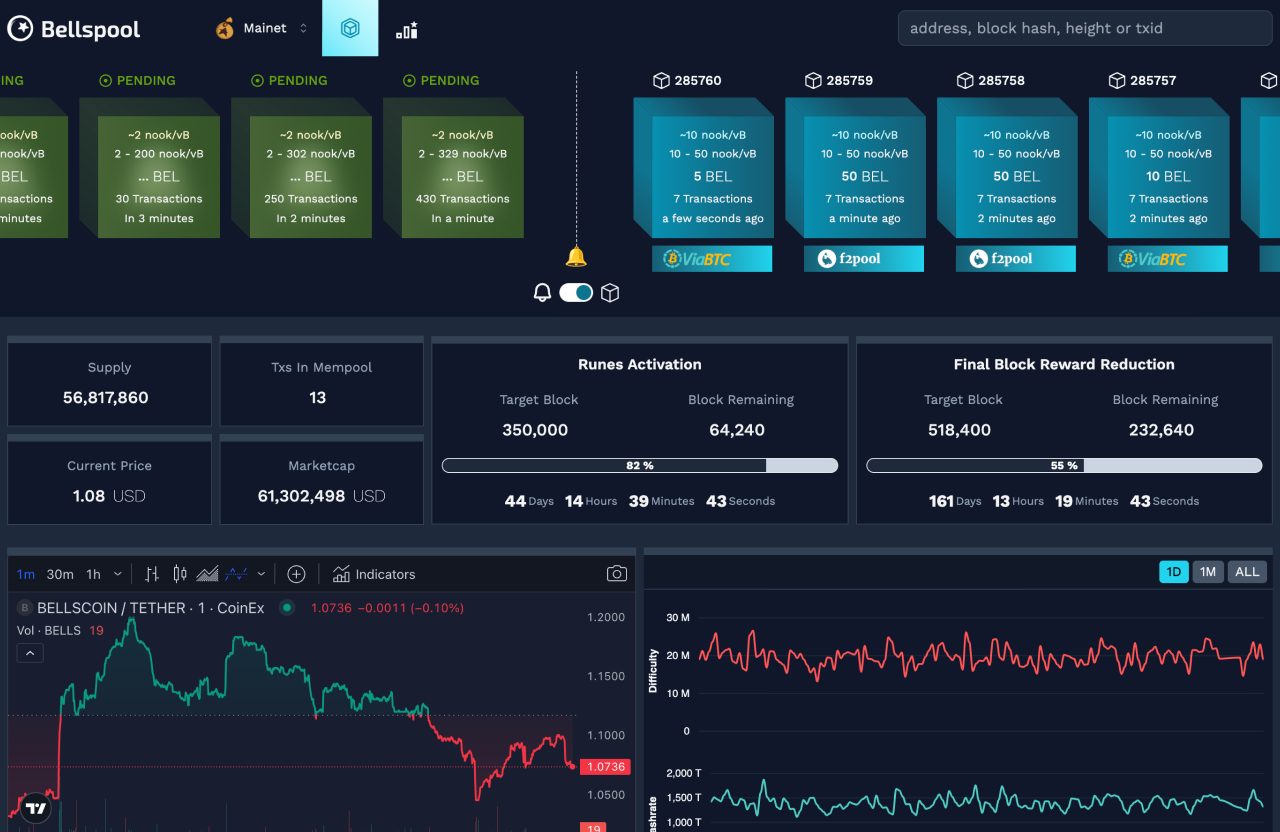Click the Supply value 56,817,860
Image resolution: width=1280 pixels, height=832 pixels.
click(x=106, y=397)
